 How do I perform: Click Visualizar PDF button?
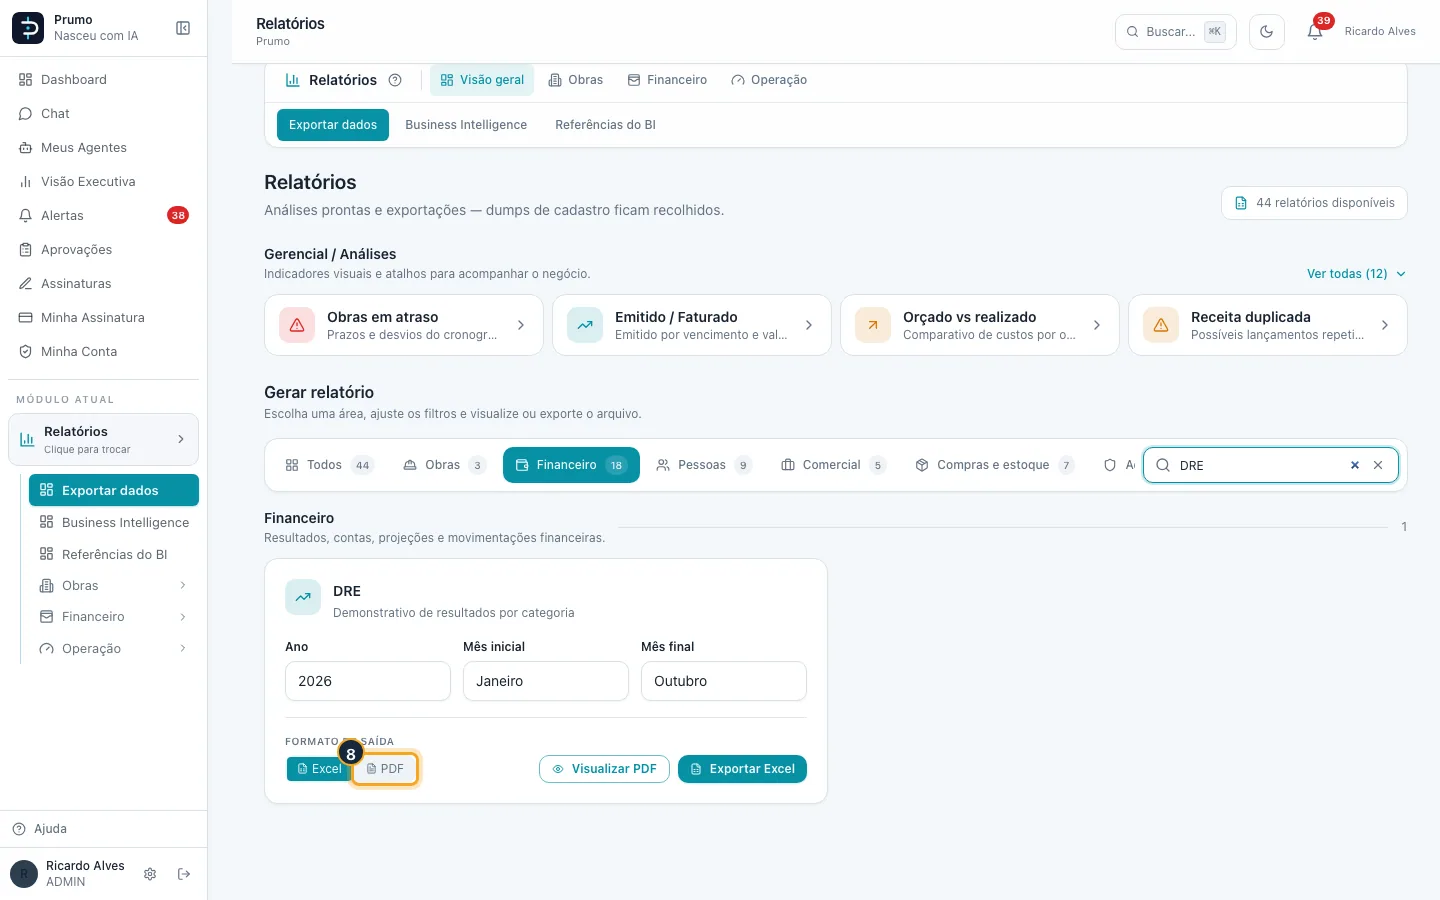pos(604,769)
